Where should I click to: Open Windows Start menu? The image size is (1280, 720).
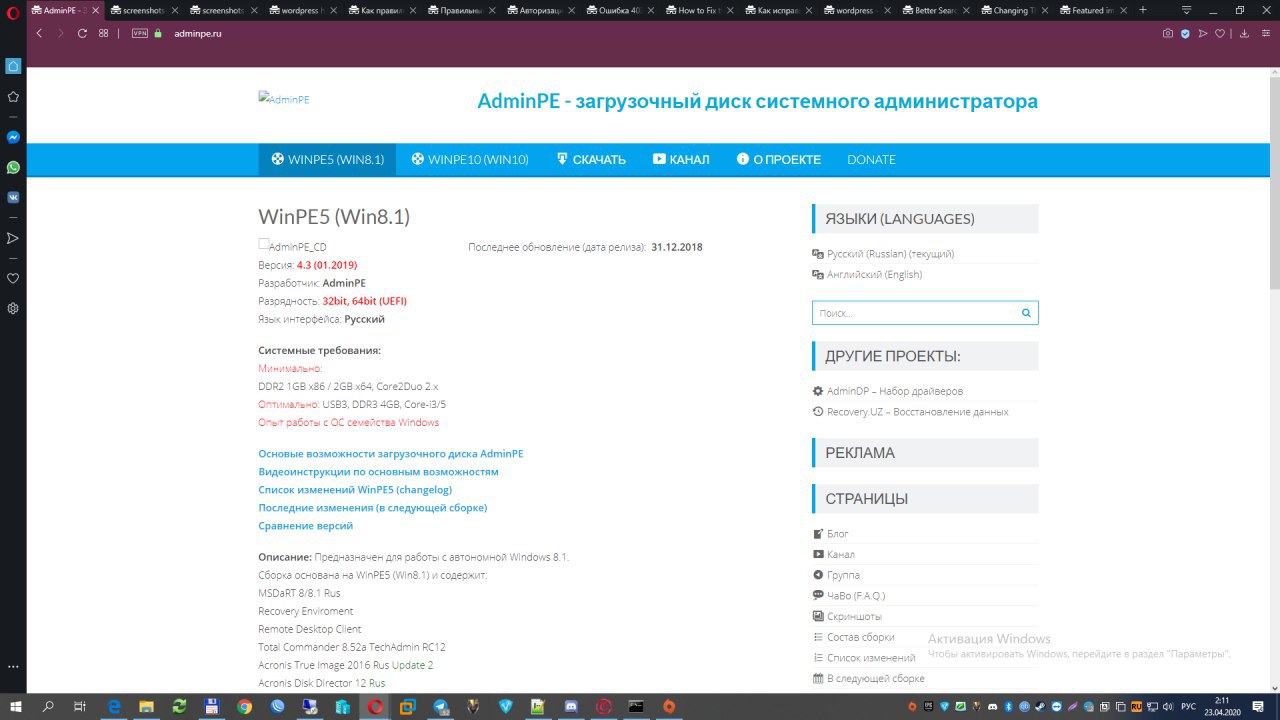[15, 706]
